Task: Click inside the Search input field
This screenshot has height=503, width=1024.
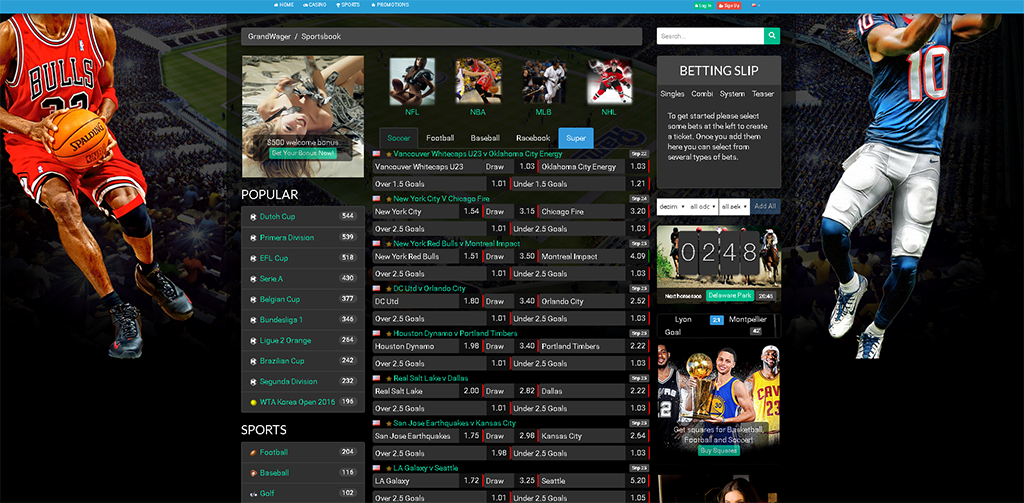Action: pos(711,36)
